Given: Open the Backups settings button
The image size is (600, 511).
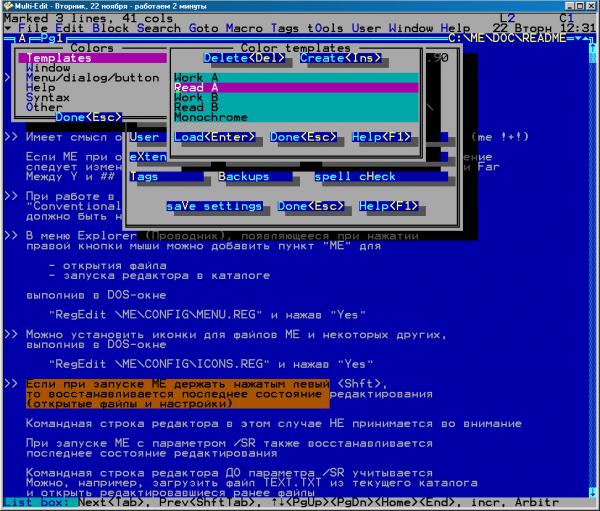Looking at the screenshot, I should coord(245,176).
